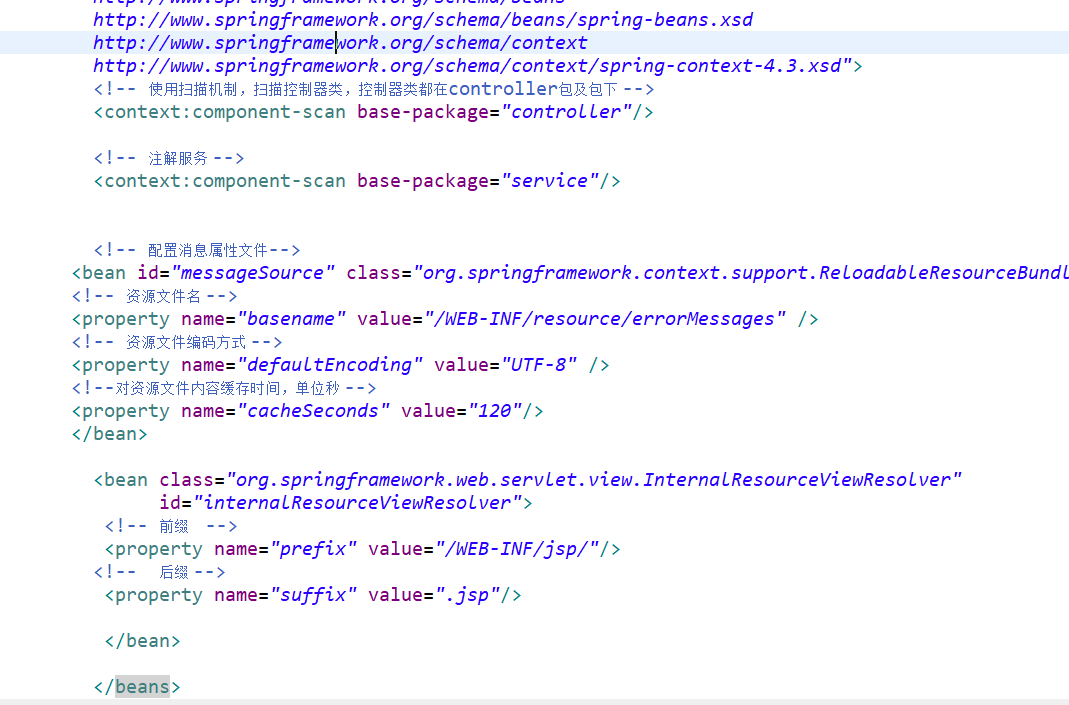Click the spring-beans.xsd schema URL line

click(423, 20)
